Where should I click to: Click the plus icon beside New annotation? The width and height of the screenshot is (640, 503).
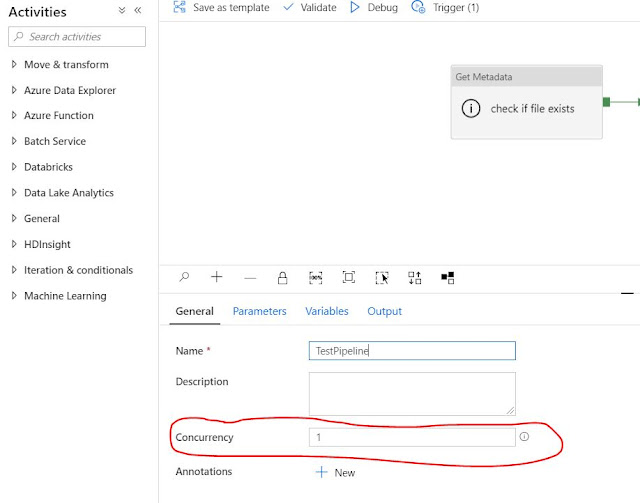pyautogui.click(x=322, y=472)
